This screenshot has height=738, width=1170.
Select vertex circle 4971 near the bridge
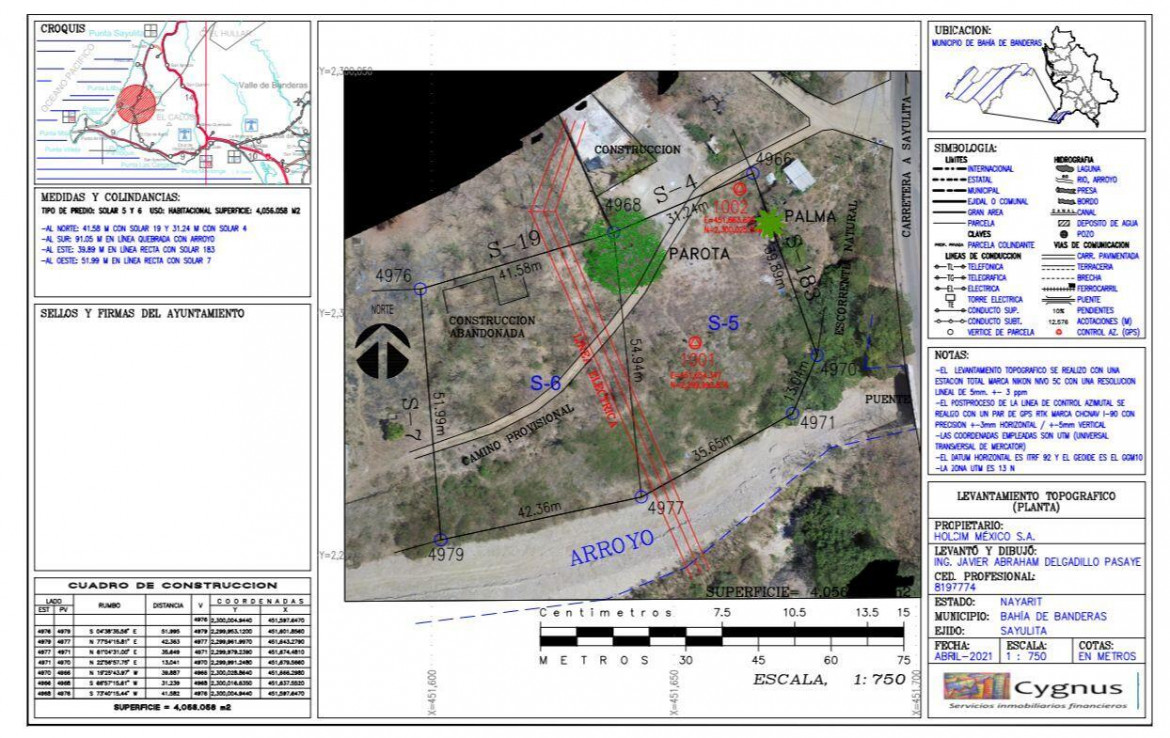coord(792,412)
